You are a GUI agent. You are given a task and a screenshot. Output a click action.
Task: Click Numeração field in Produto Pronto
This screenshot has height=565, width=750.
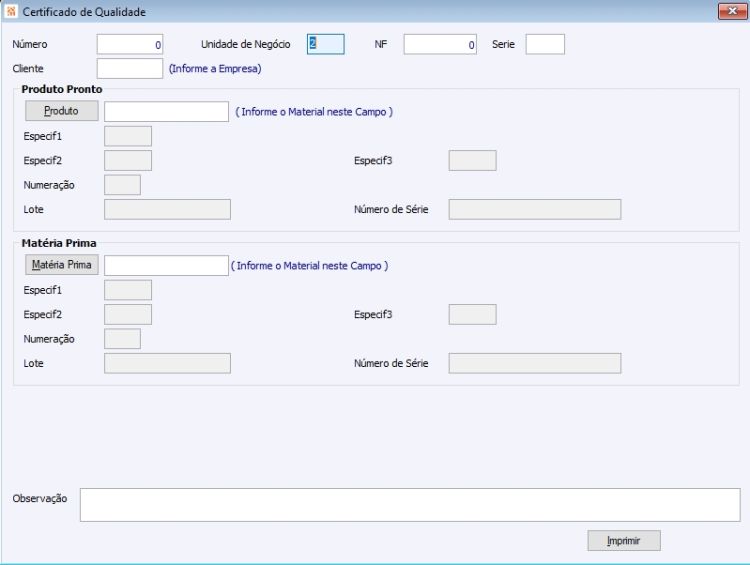(x=122, y=185)
